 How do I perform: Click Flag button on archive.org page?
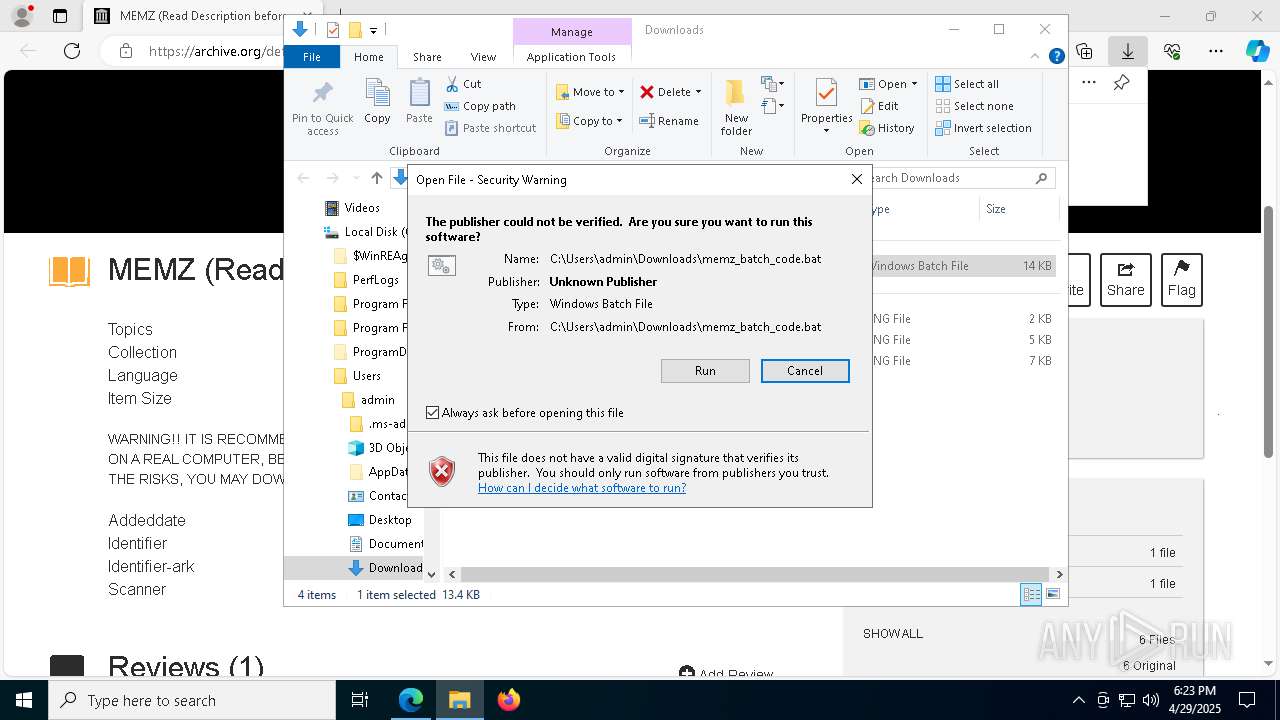point(1181,280)
